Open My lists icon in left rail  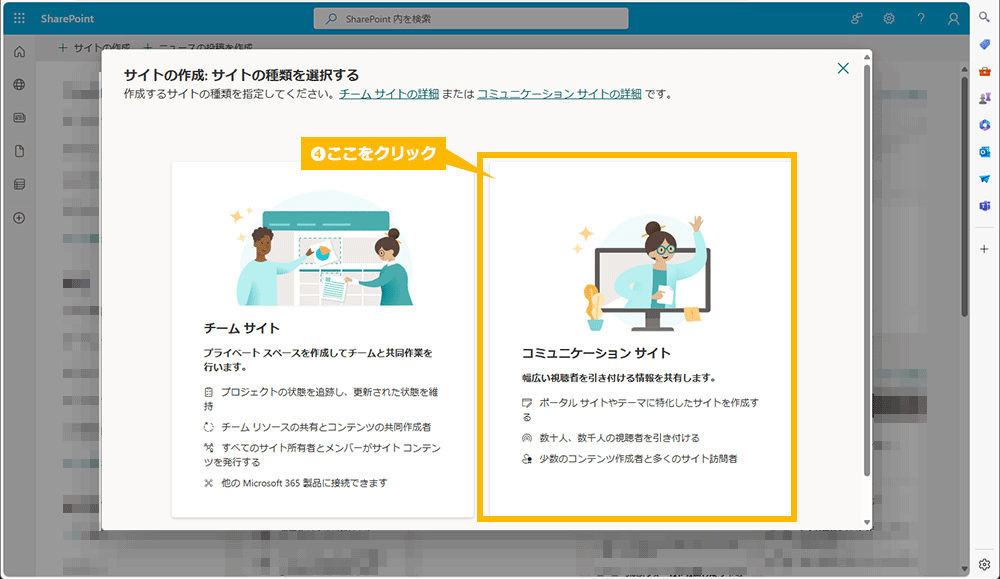[x=19, y=184]
